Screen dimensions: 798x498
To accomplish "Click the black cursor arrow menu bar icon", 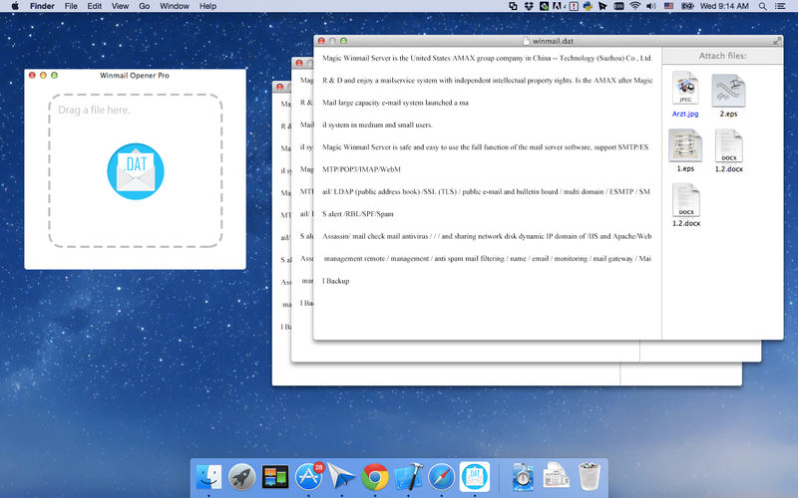I will pyautogui.click(x=603, y=6).
